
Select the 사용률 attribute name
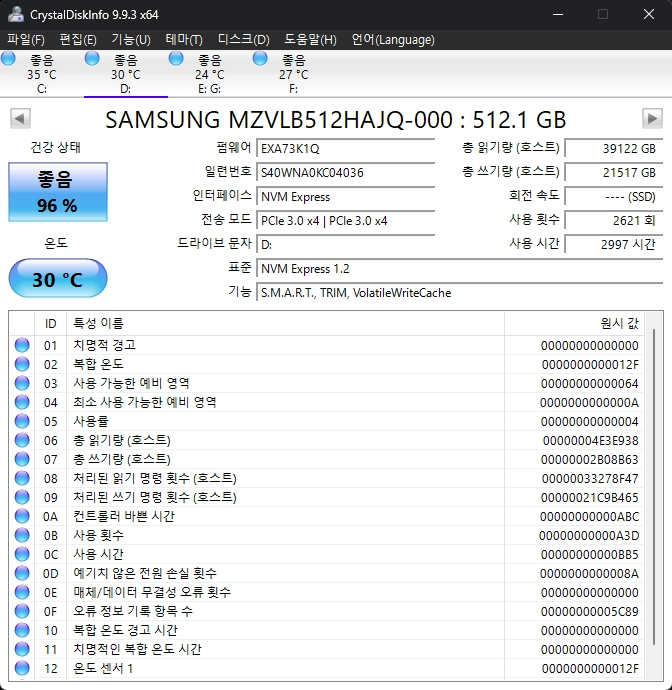pyautogui.click(x=91, y=421)
